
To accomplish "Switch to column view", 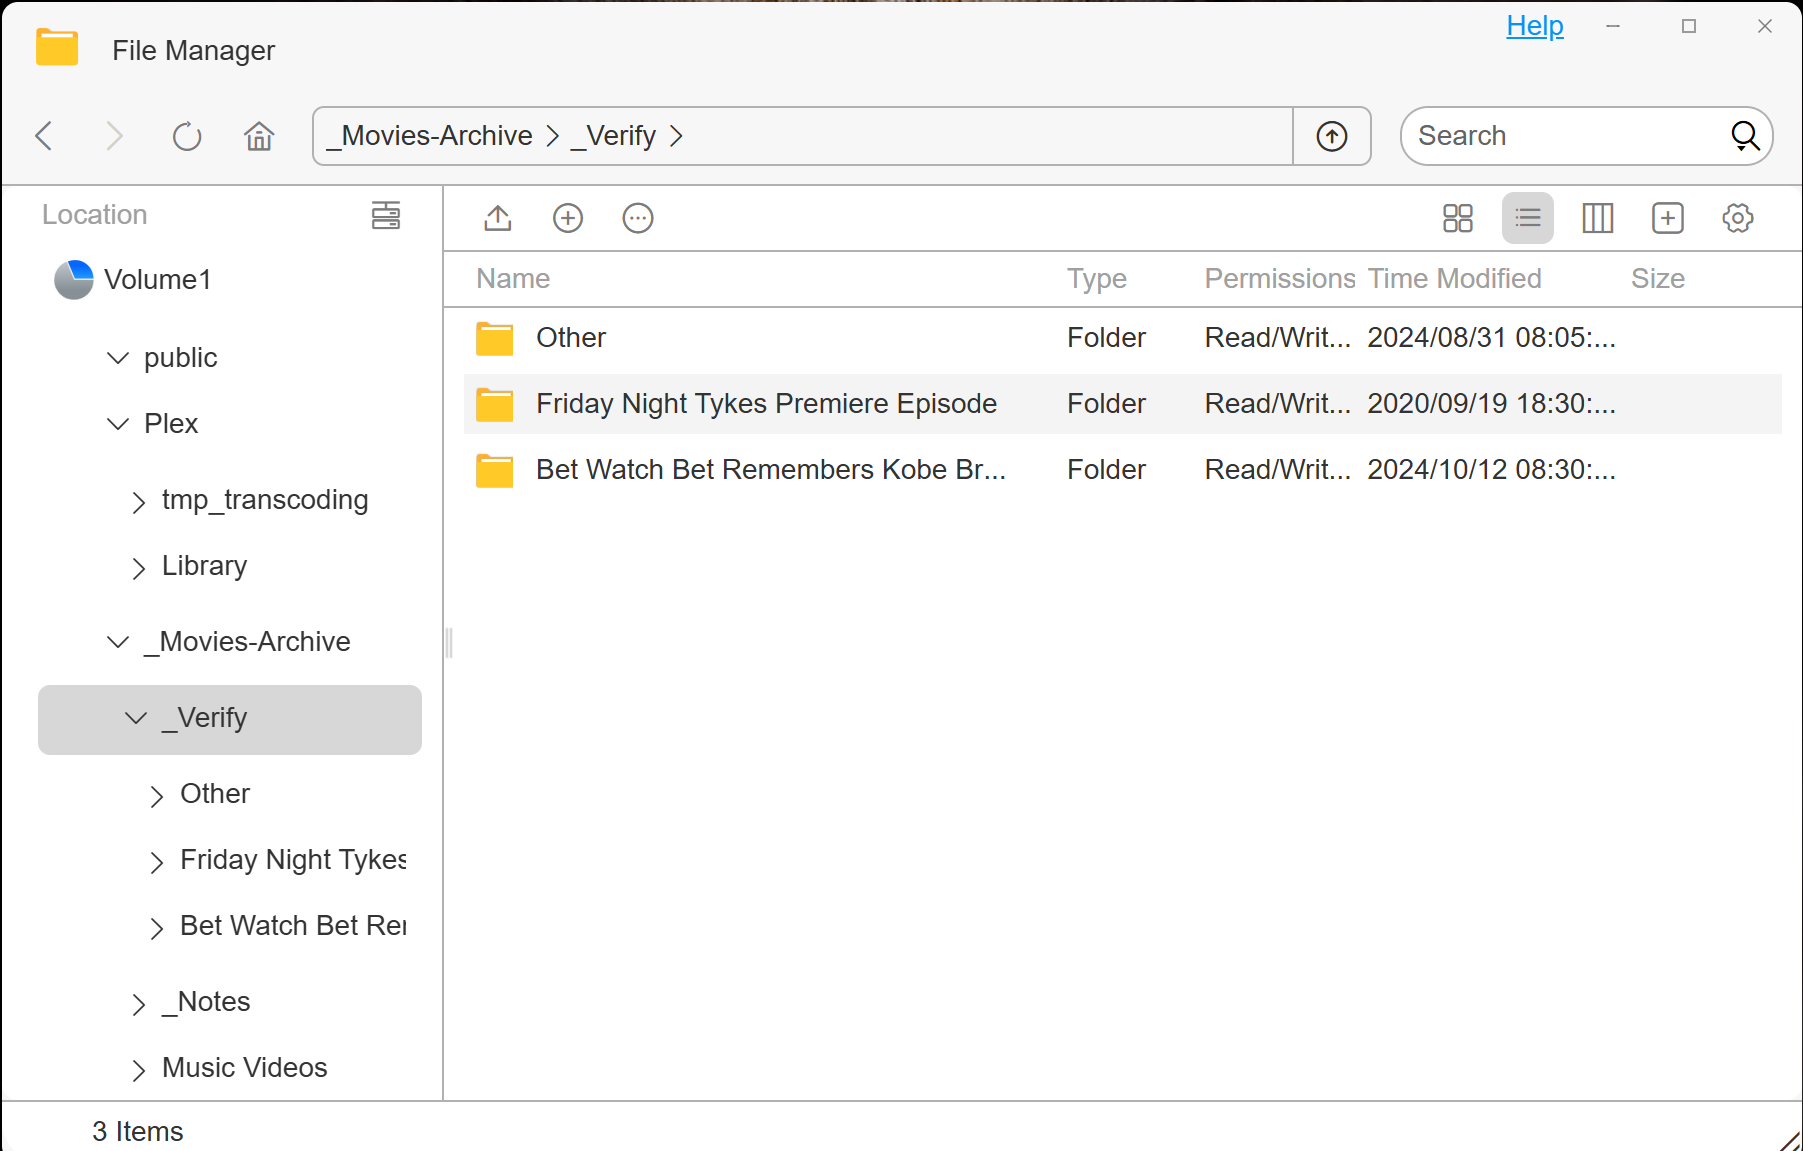I will [x=1598, y=218].
